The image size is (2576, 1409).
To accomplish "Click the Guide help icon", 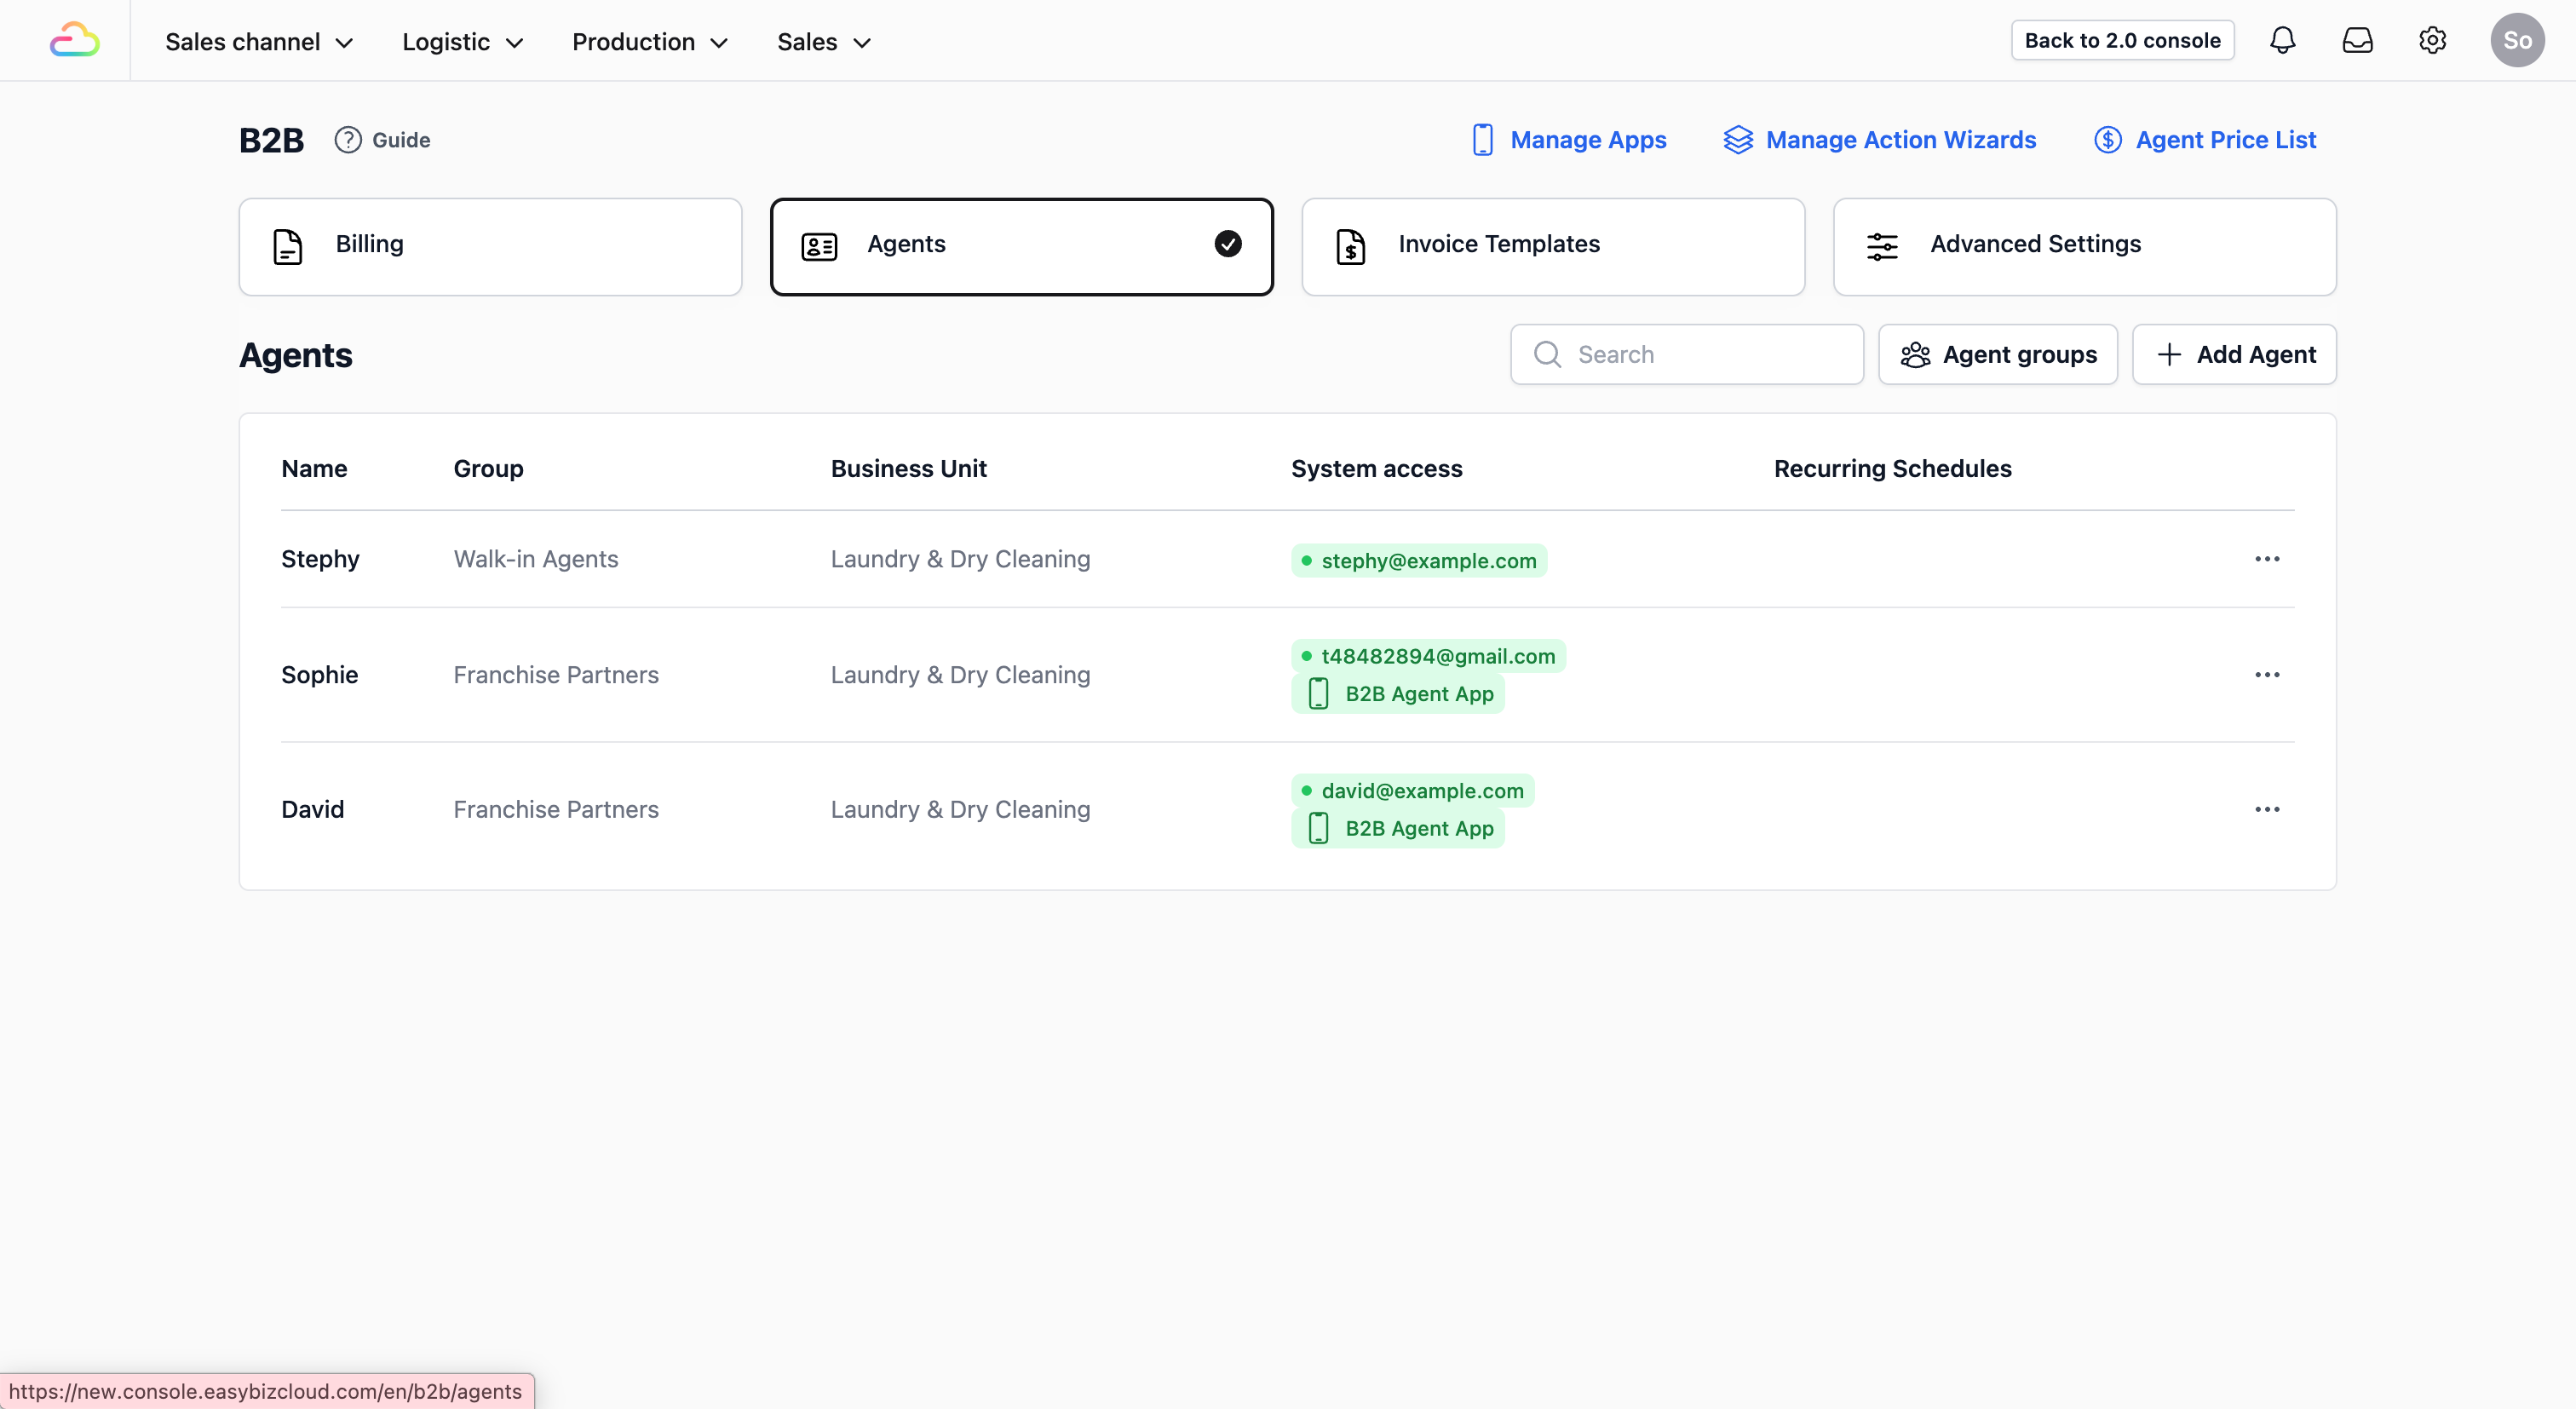I will 347,140.
